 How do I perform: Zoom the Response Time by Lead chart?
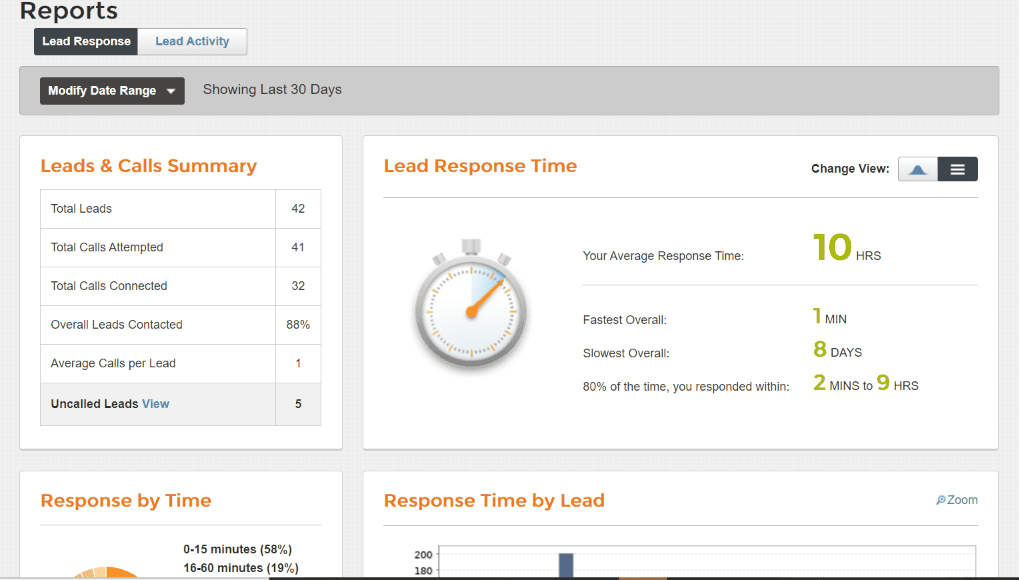coord(957,500)
